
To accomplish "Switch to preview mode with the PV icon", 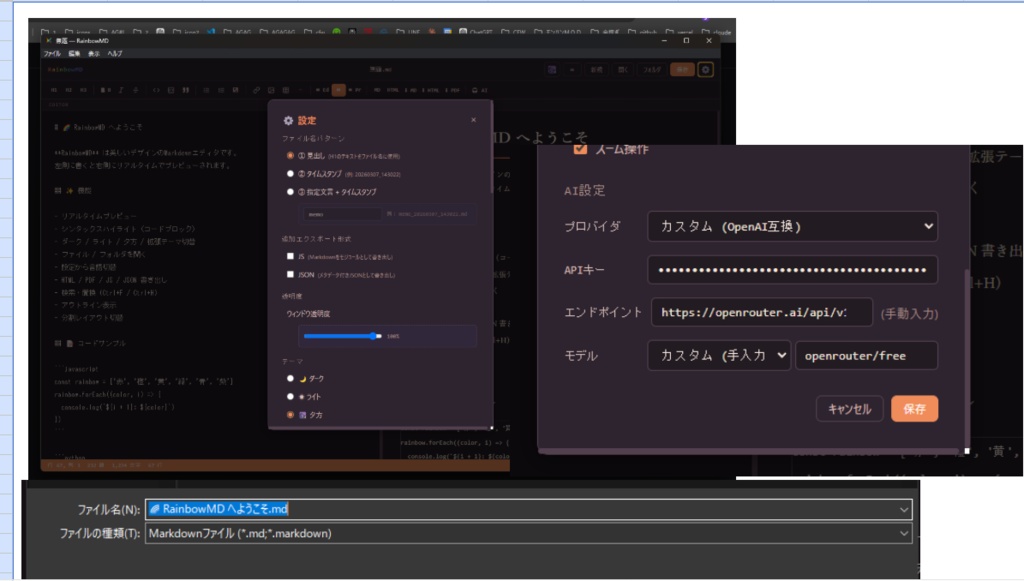I will [356, 89].
